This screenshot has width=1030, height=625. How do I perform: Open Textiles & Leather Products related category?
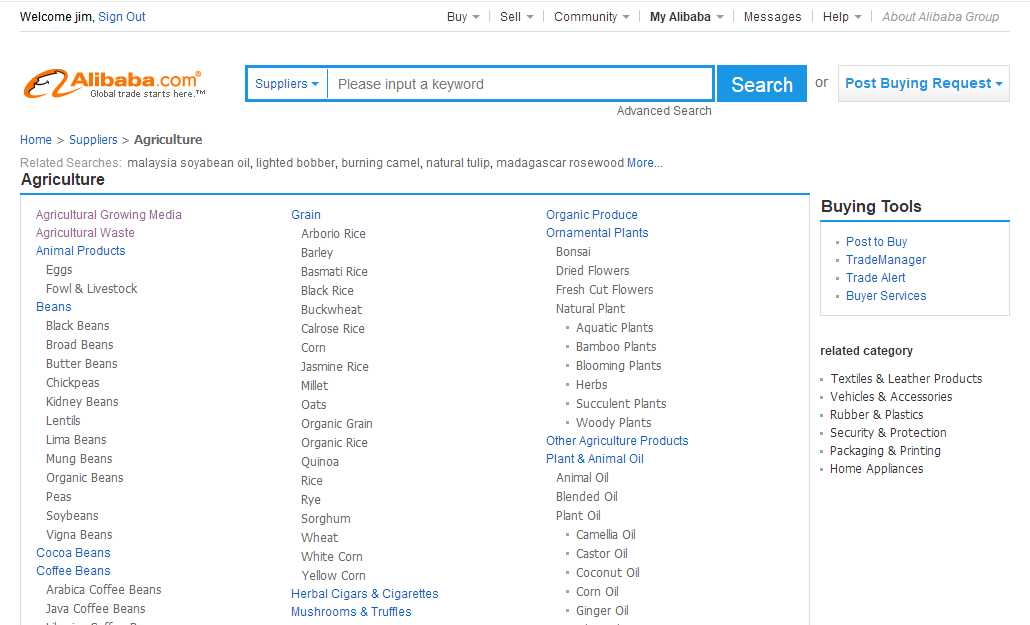click(906, 379)
